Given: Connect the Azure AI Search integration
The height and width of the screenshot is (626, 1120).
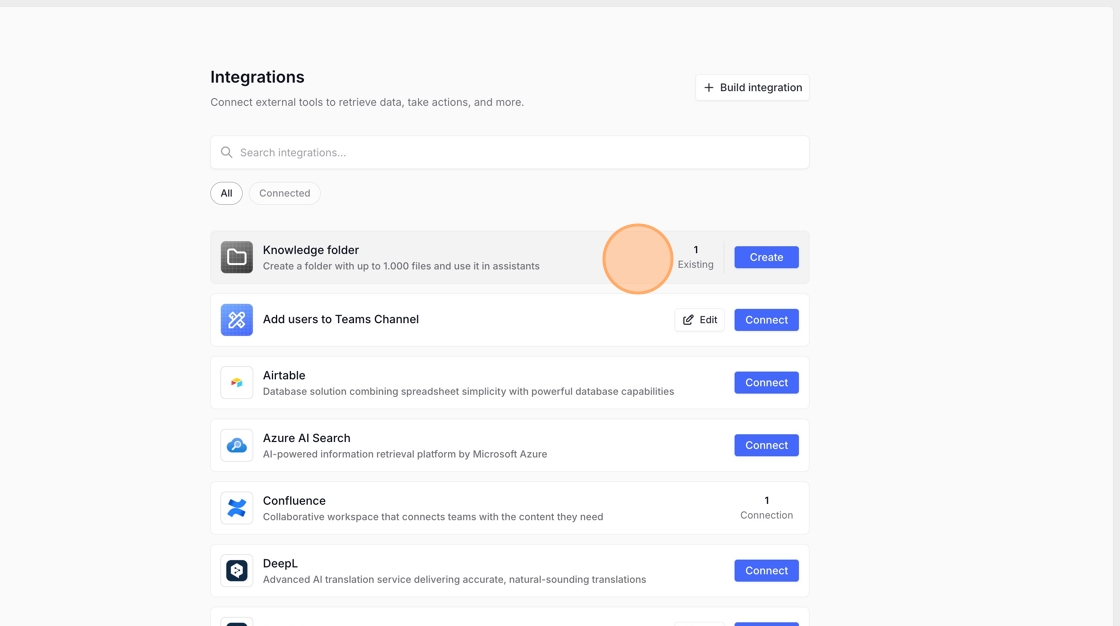Looking at the screenshot, I should (x=766, y=445).
